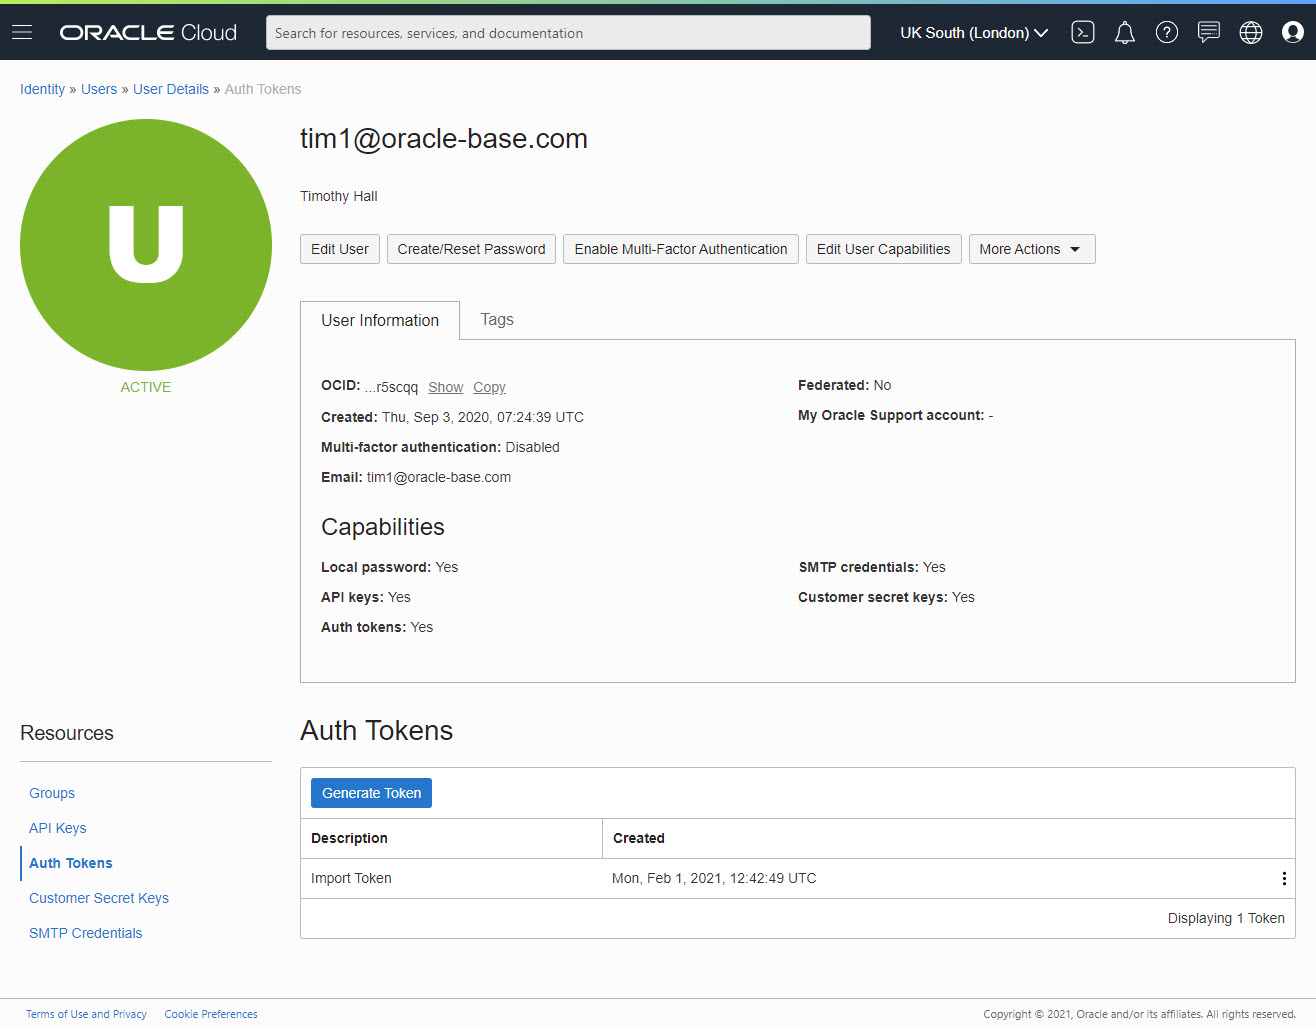Image resolution: width=1316 pixels, height=1028 pixels.
Task: Open Cookie Preferences link
Action: 211,1014
